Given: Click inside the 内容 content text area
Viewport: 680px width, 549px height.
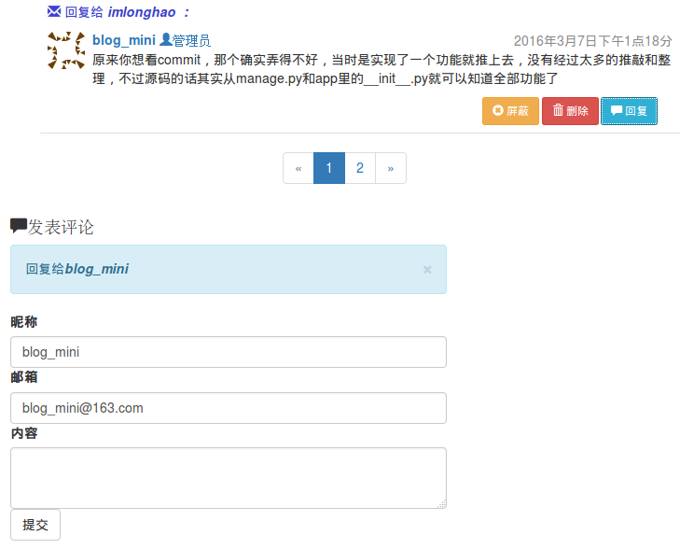Looking at the screenshot, I should pos(228,477).
